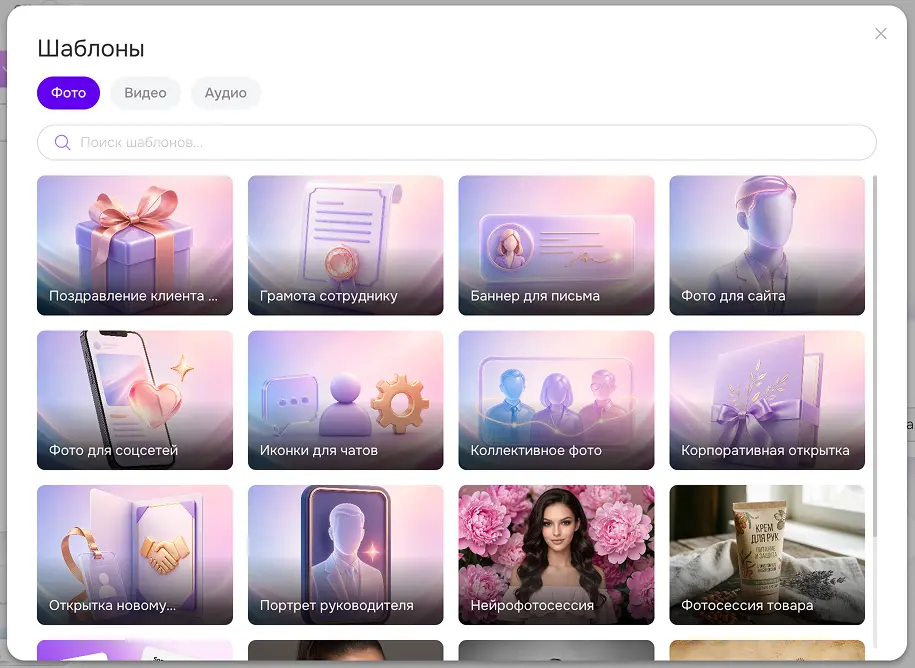Screen dimensions: 915x668
Task: Open the Иконки для чатов template
Action: tap(345, 400)
